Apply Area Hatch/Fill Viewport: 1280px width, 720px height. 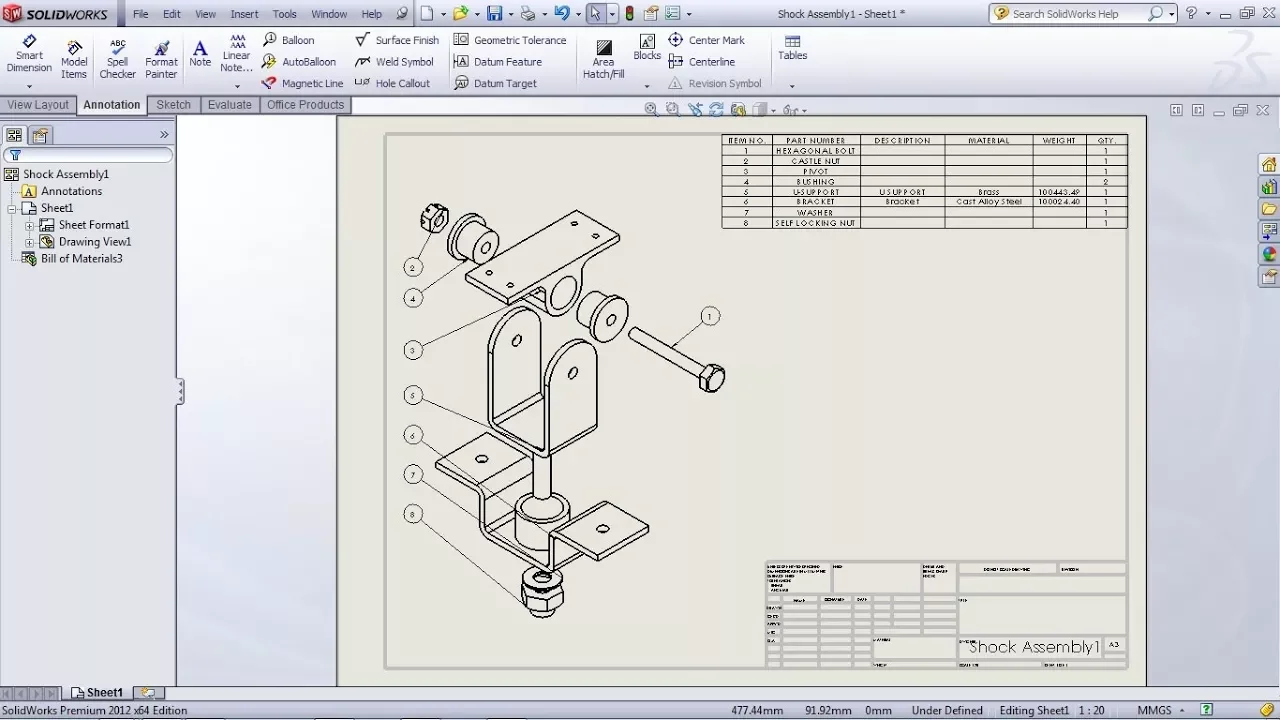603,59
